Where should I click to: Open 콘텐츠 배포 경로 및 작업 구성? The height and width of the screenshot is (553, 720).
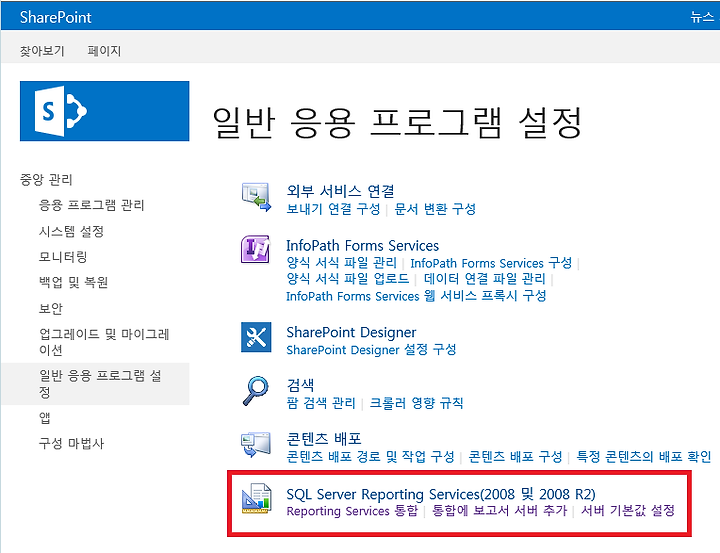pos(370,457)
